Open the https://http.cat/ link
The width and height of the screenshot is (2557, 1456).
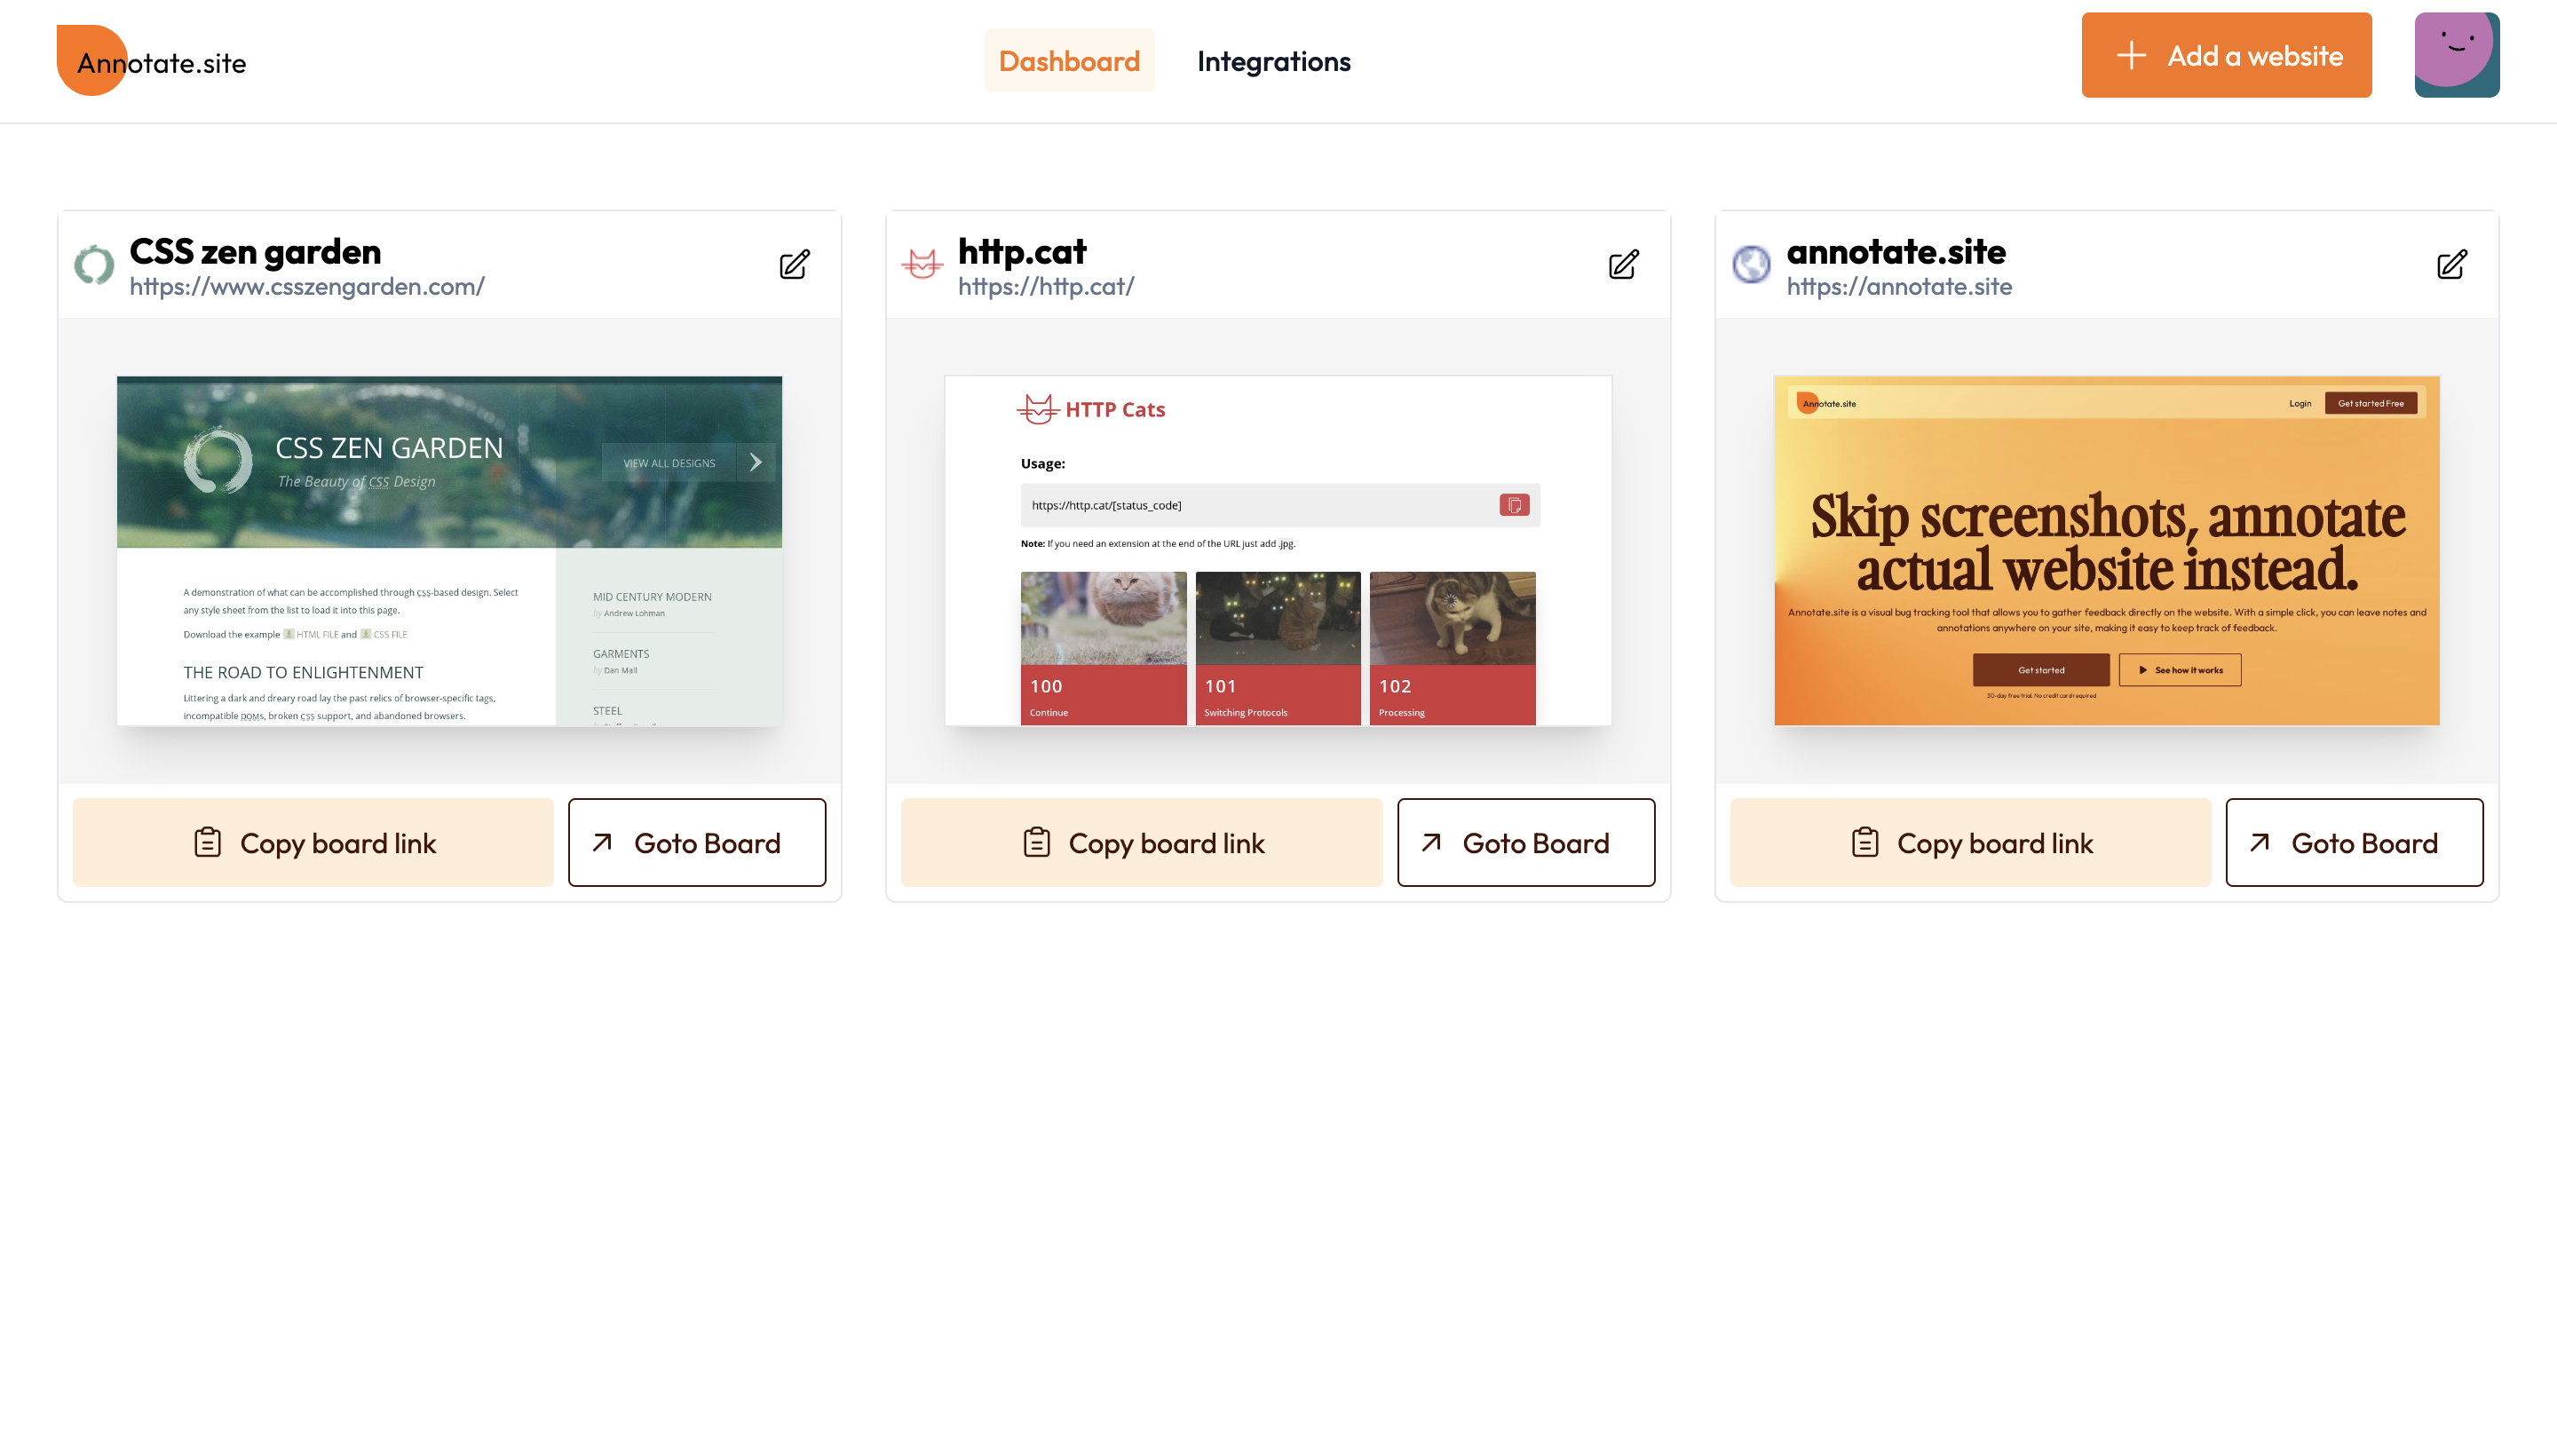pos(1044,287)
